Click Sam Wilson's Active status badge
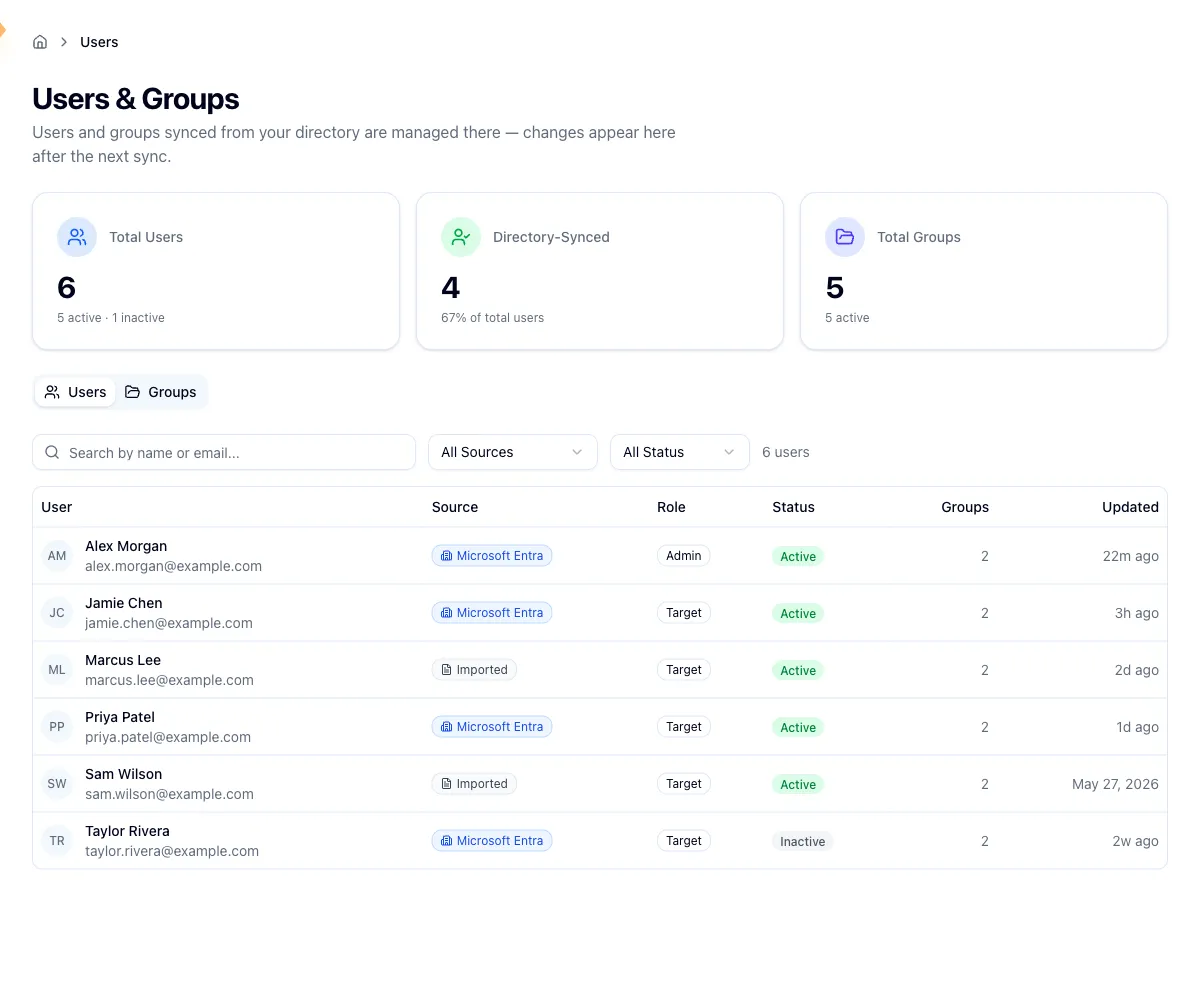 coord(798,785)
